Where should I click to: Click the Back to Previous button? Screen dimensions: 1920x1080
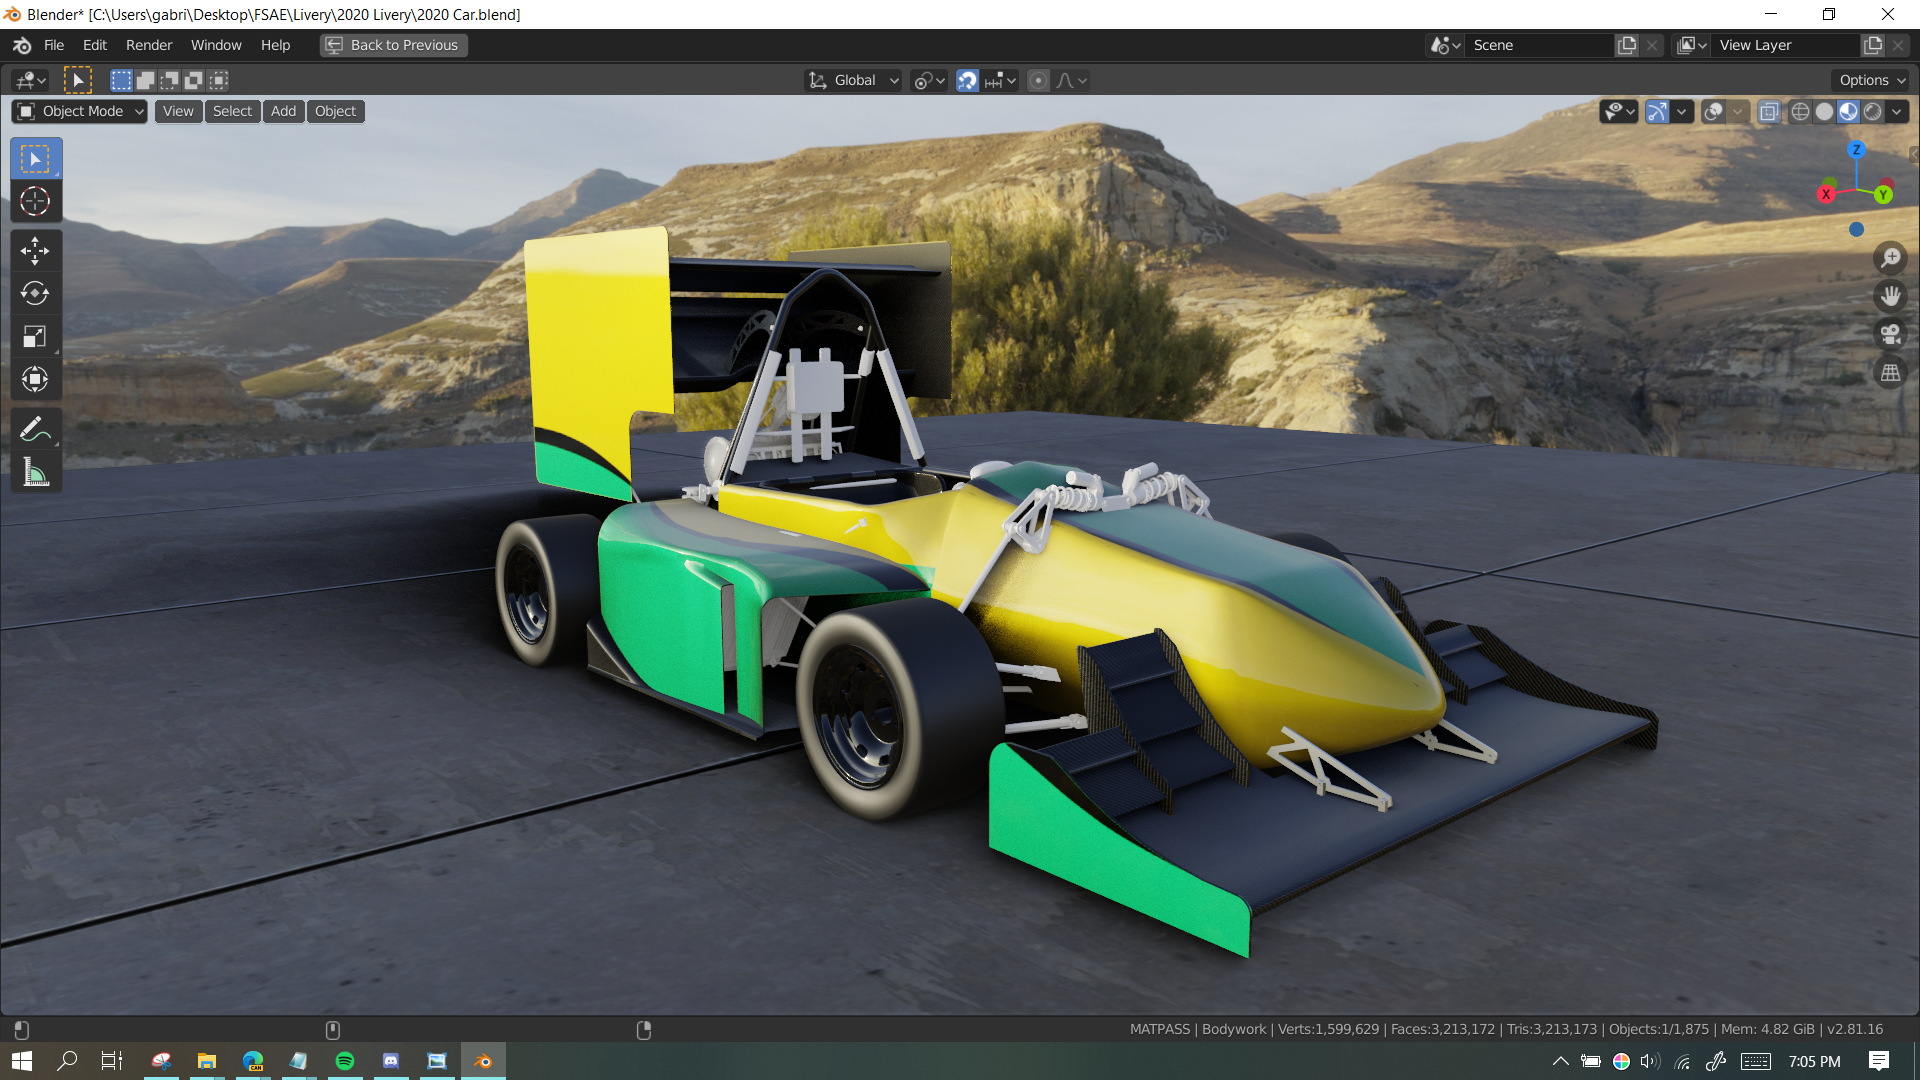pos(393,45)
